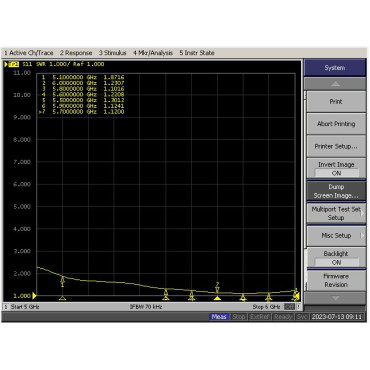Click the reference level triangle at 1.000

tap(34, 296)
